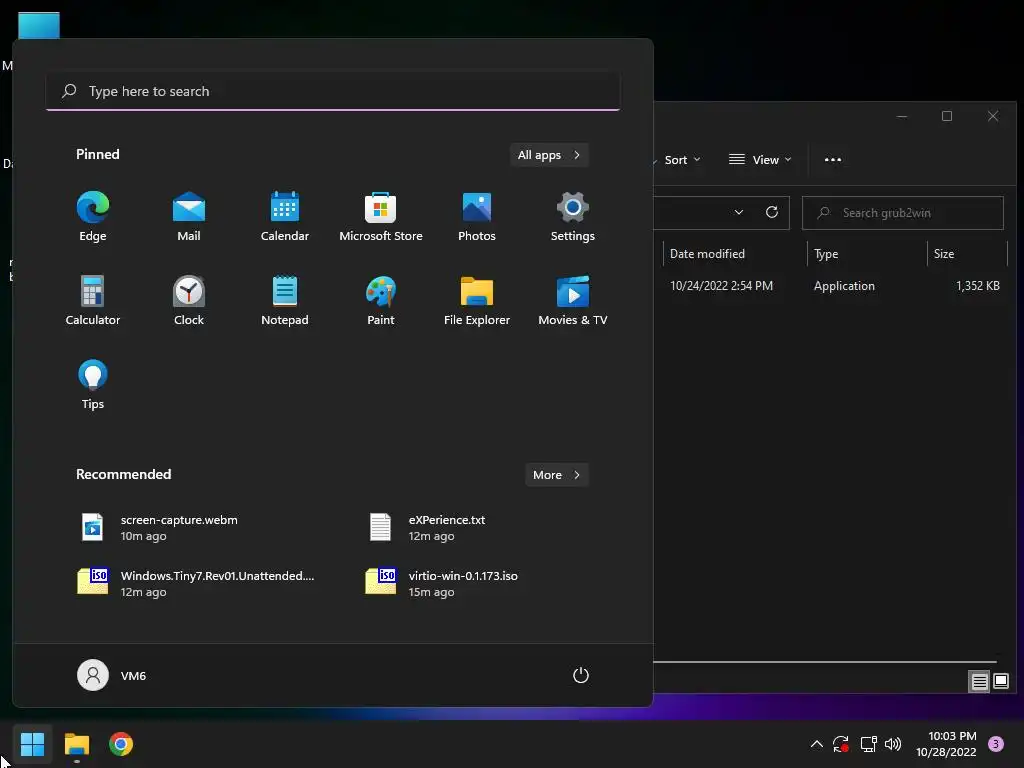Click the Windows Start button on taskbar
Viewport: 1024px width, 768px height.
[33, 744]
